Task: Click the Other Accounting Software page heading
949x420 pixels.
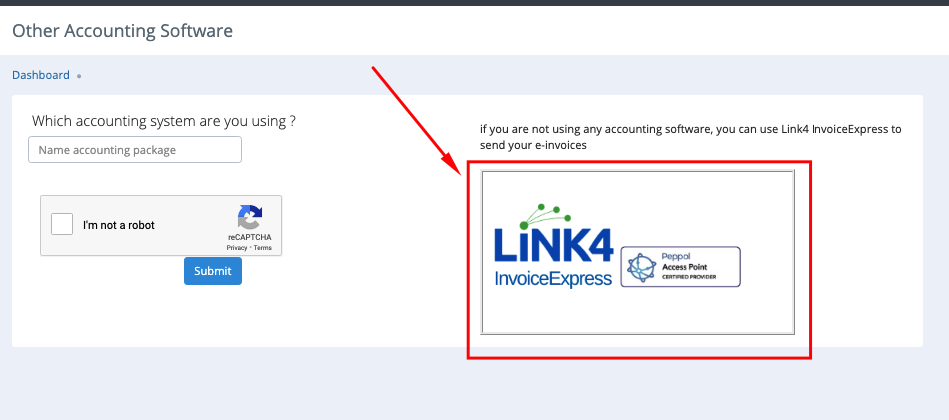Action: (x=122, y=30)
